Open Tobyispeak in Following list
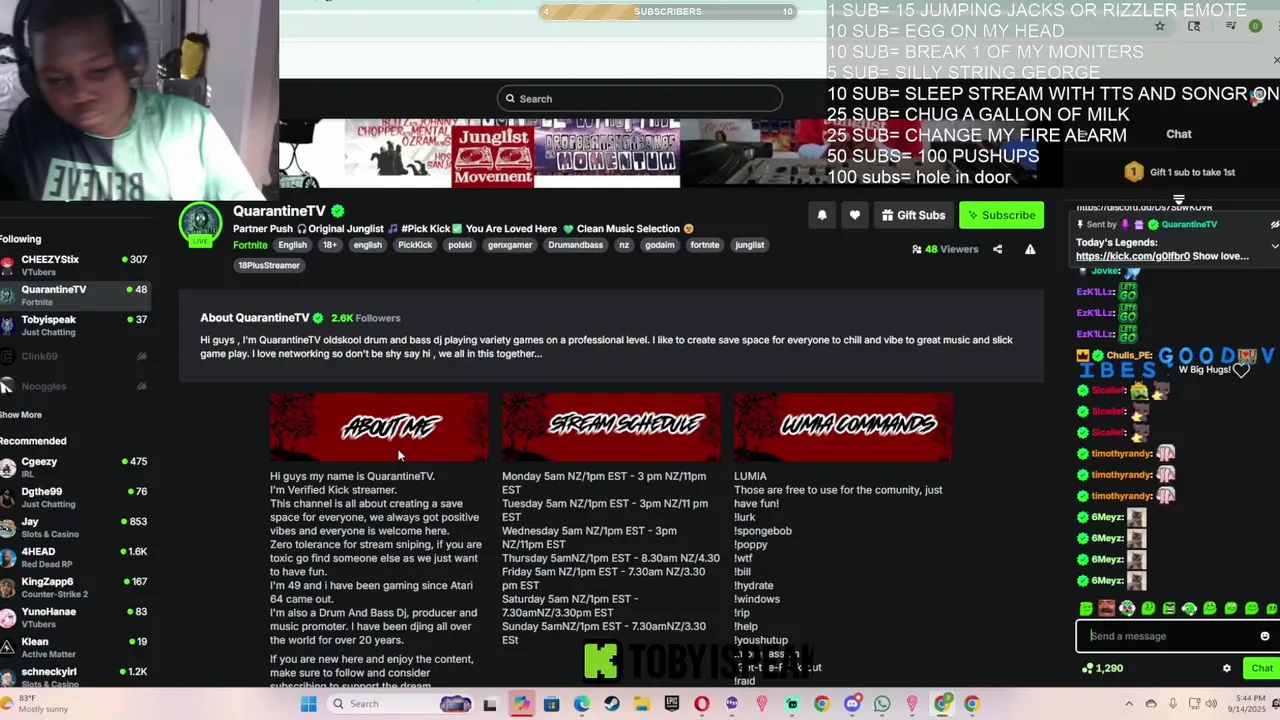Image resolution: width=1280 pixels, height=720 pixels. [x=75, y=325]
